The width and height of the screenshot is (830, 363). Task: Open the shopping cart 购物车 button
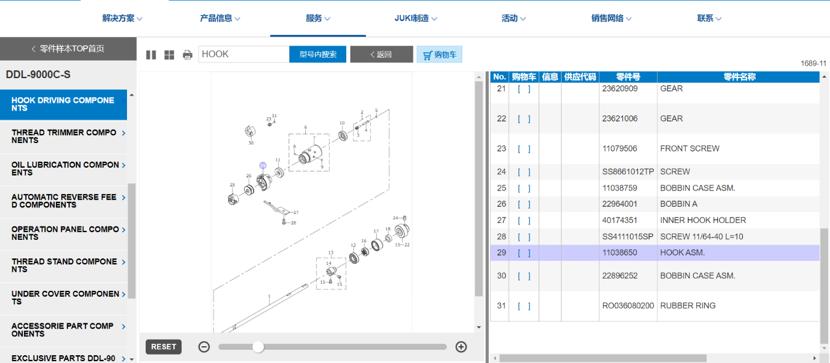(x=439, y=54)
